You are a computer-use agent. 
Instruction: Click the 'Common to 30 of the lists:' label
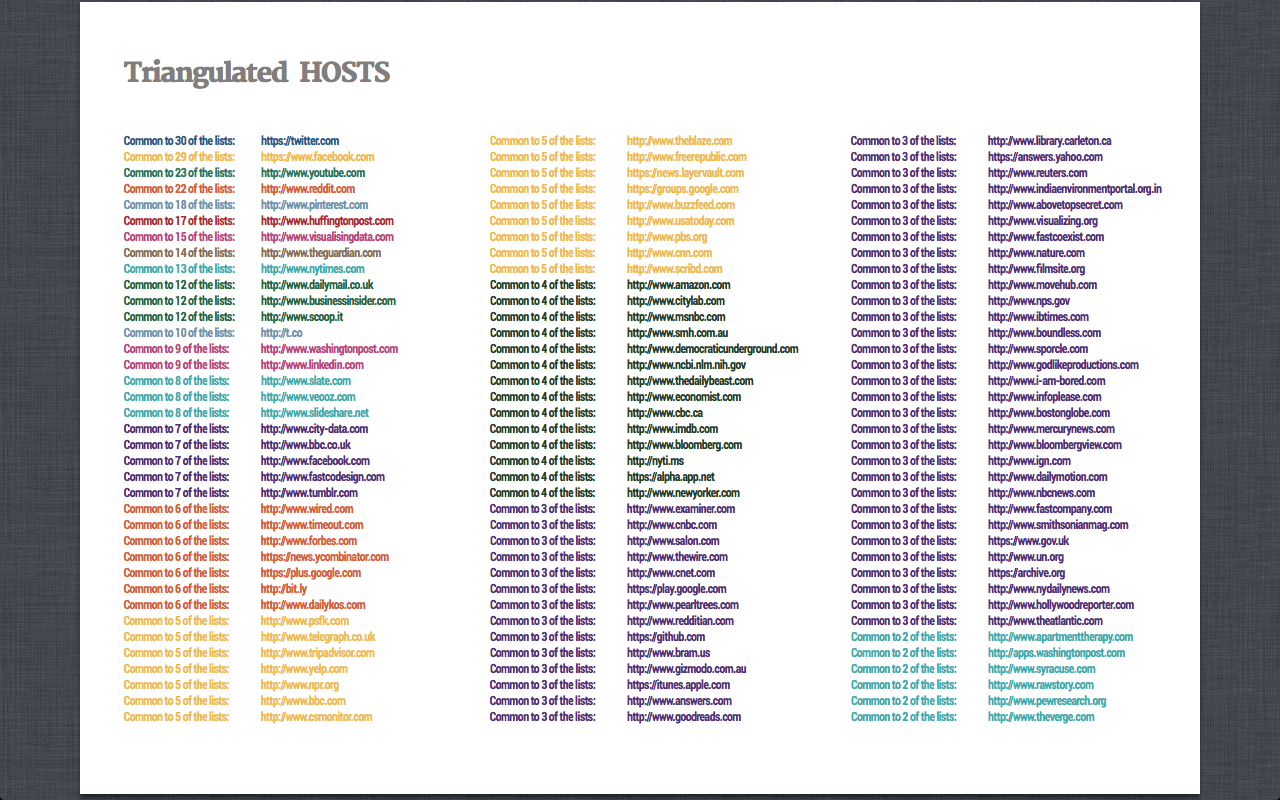[180, 141]
